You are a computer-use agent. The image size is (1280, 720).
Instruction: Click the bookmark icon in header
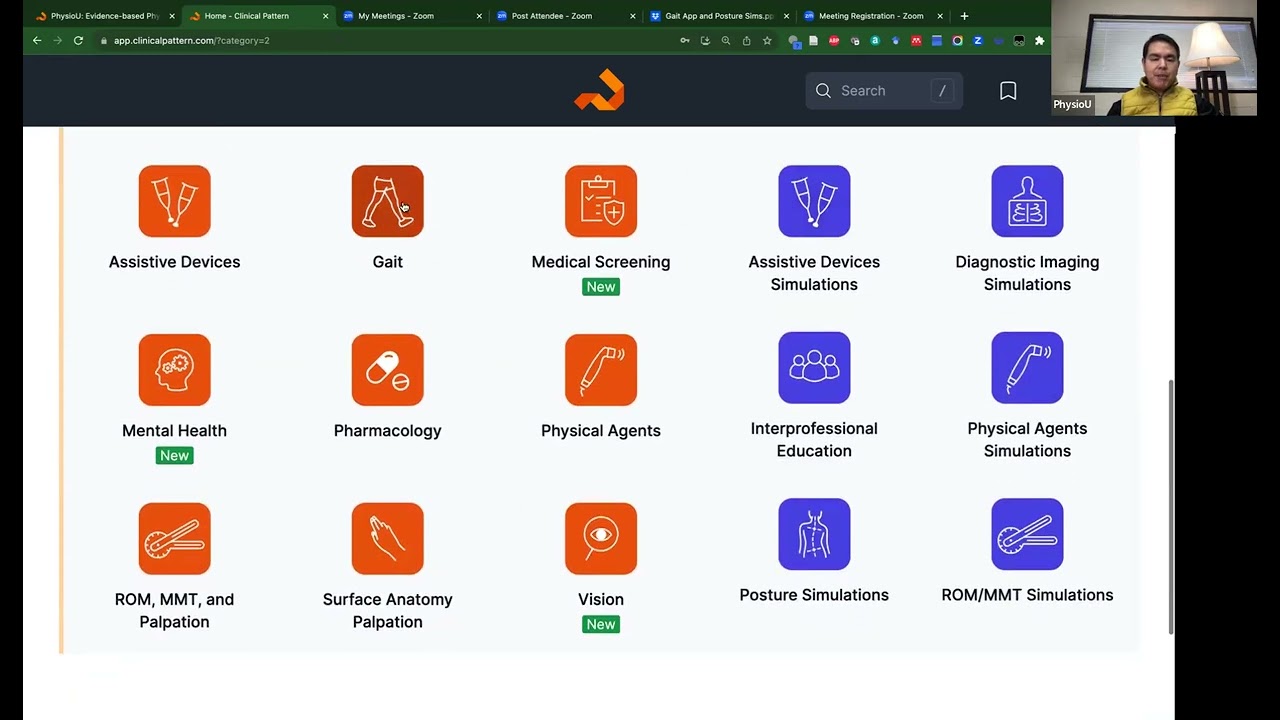(1008, 91)
